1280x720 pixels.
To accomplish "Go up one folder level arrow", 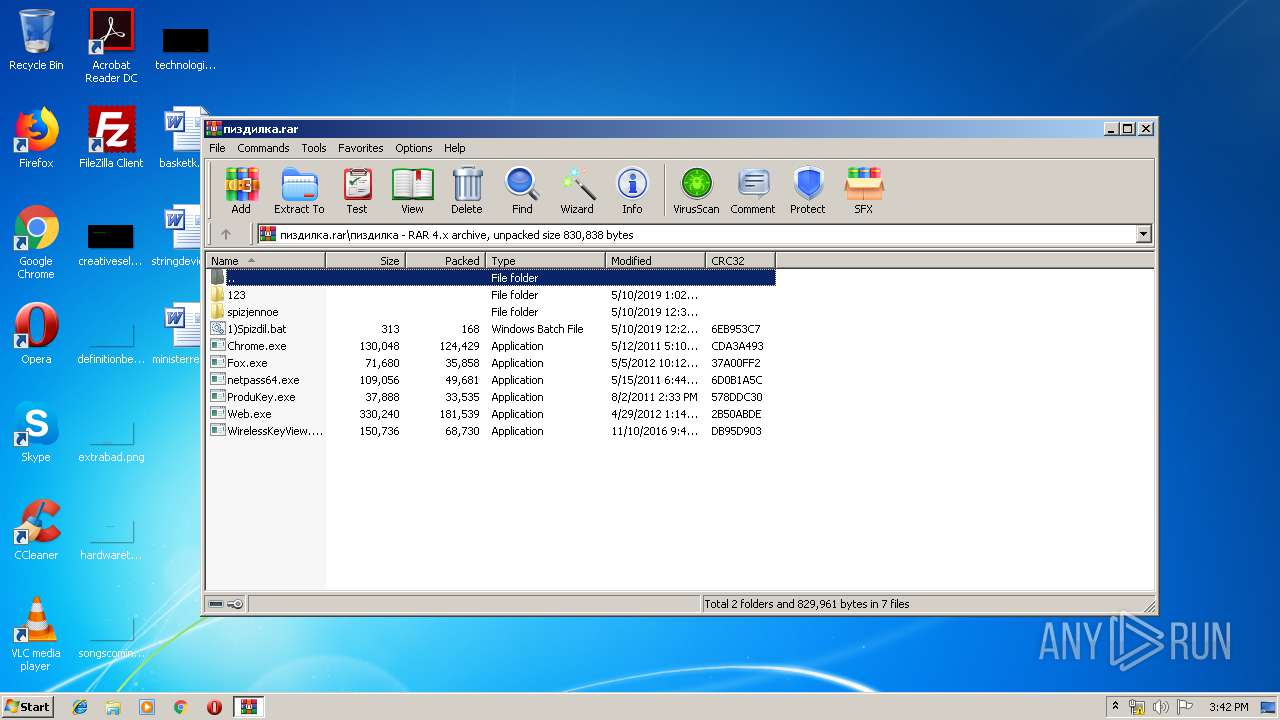I will [x=226, y=234].
